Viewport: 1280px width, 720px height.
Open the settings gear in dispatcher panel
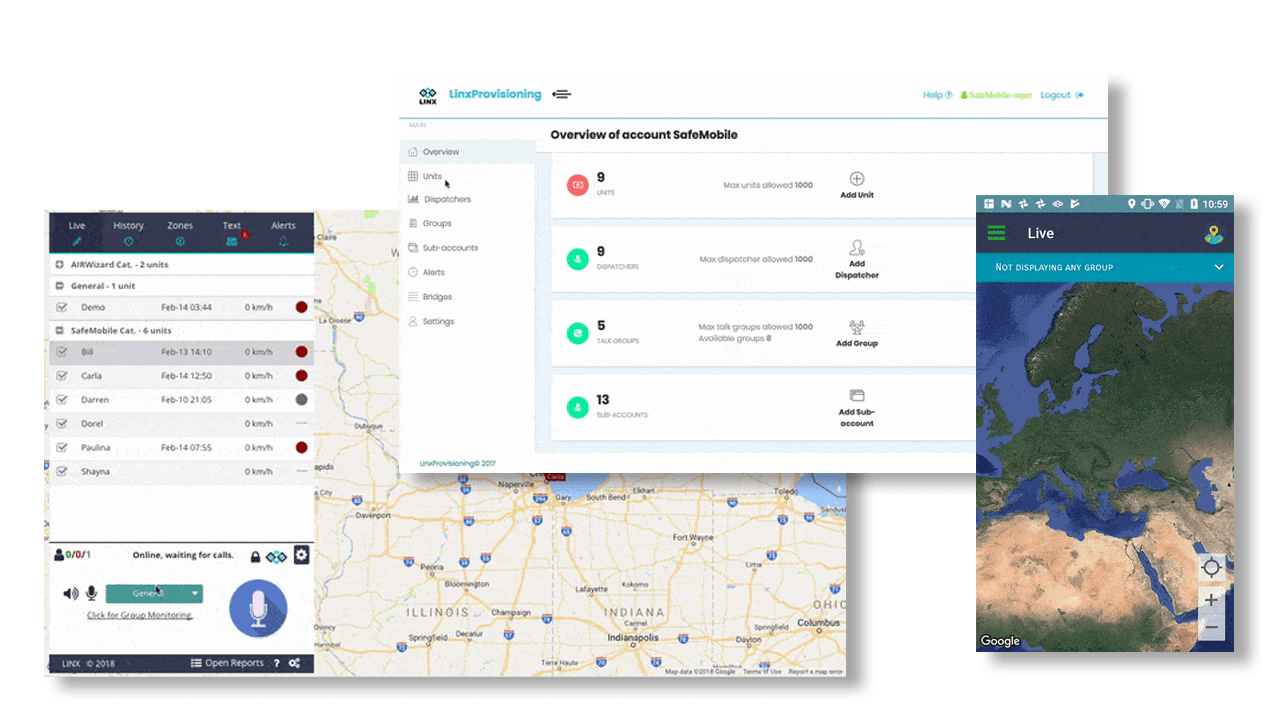coord(301,556)
